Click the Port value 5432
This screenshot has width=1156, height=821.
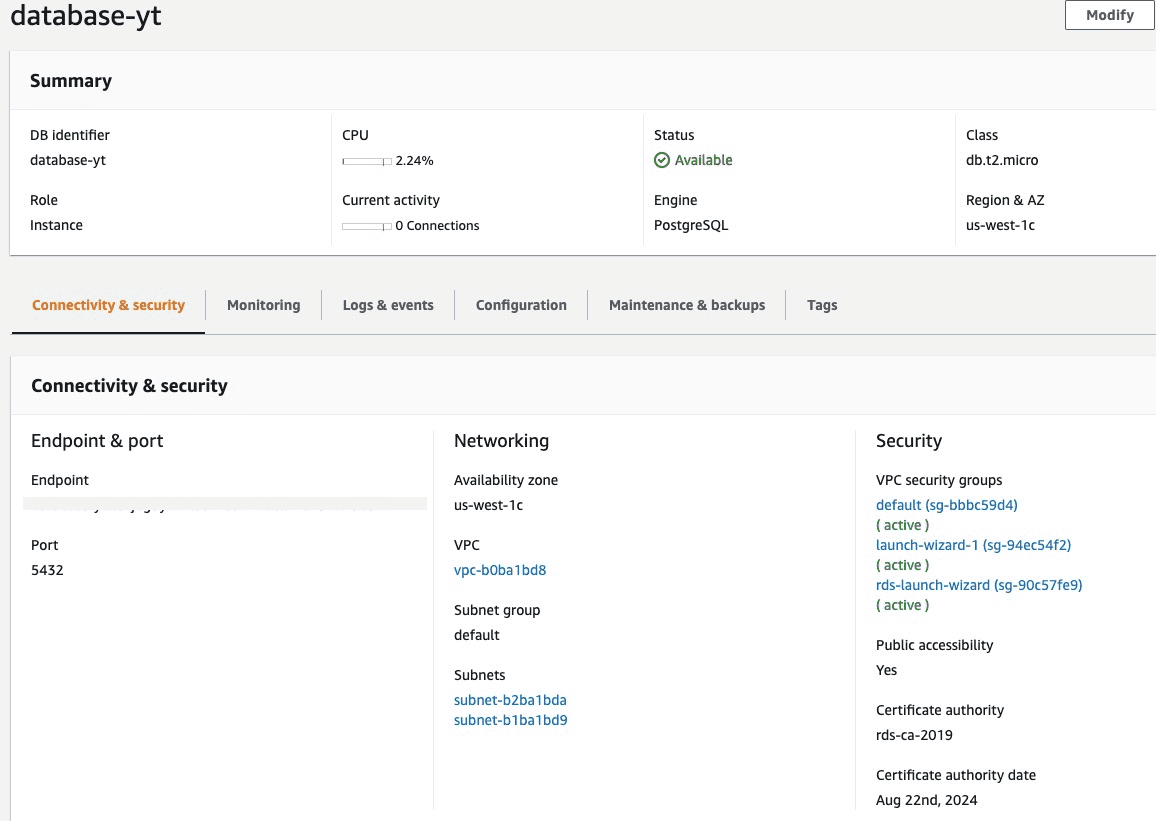[x=47, y=570]
